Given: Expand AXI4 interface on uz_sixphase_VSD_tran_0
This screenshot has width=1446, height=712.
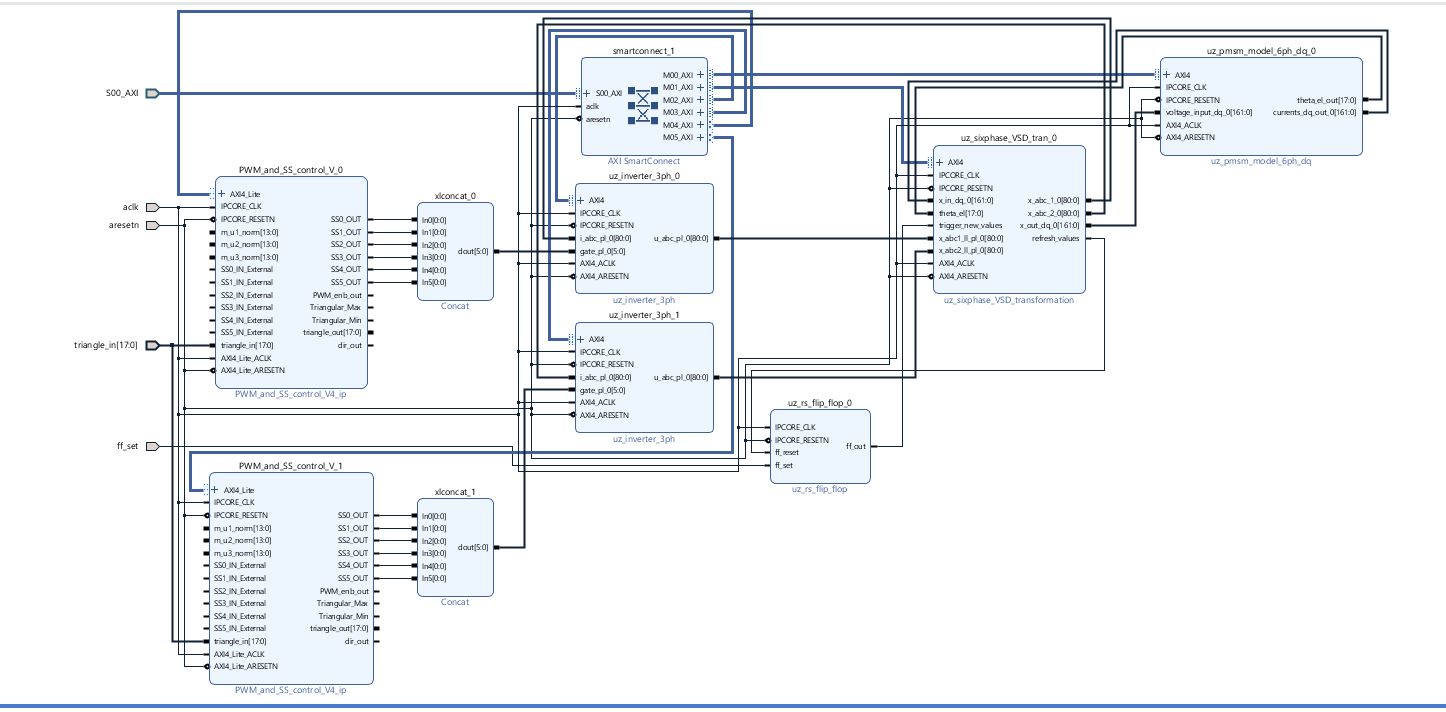Looking at the screenshot, I should [x=940, y=162].
